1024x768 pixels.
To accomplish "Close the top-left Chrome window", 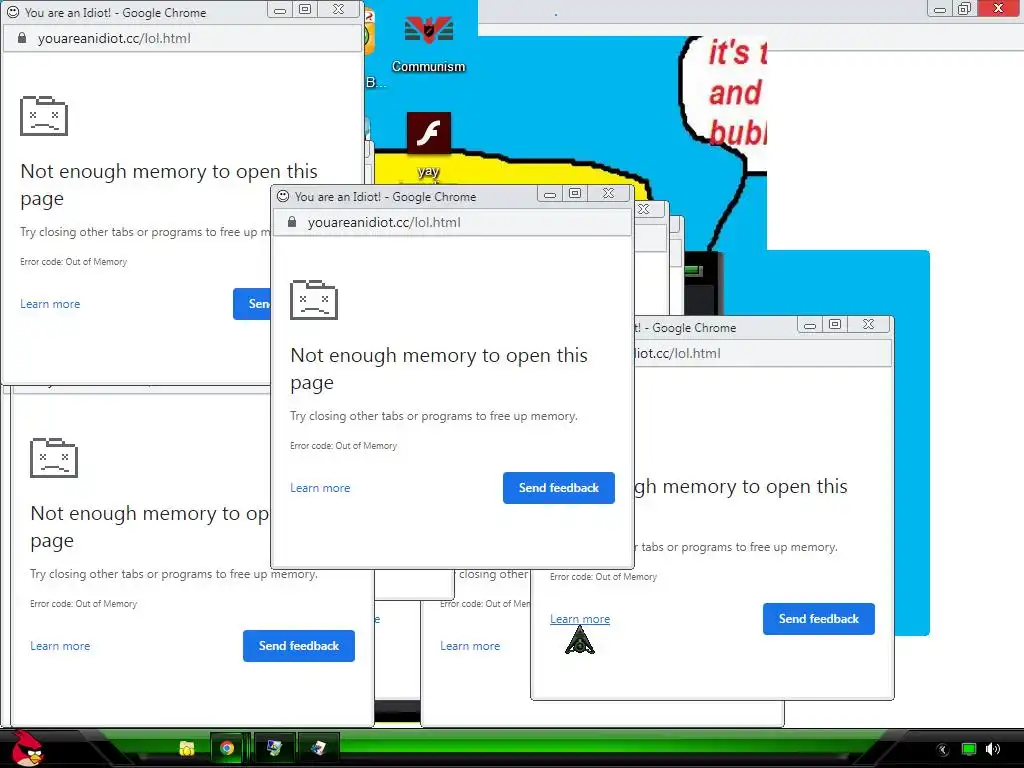I will [x=338, y=9].
